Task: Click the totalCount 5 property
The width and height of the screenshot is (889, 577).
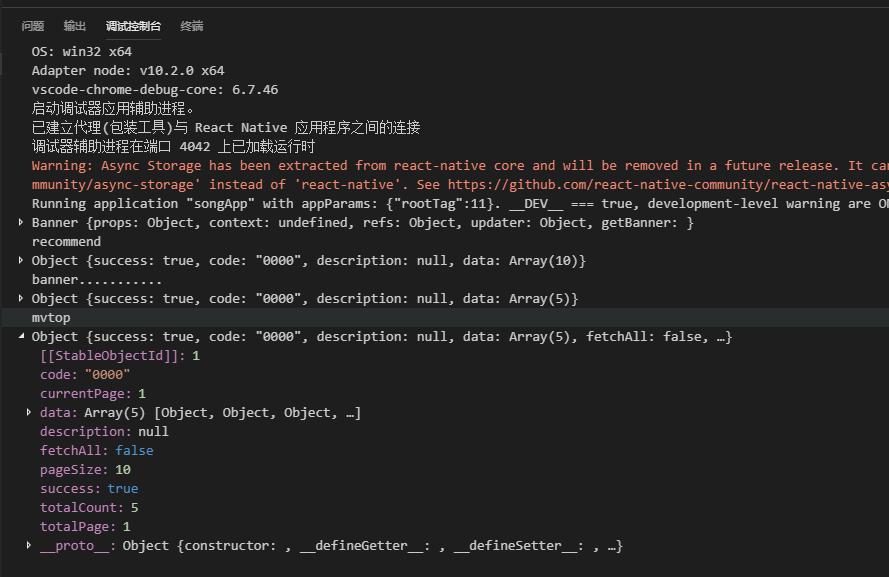Action: click(89, 507)
